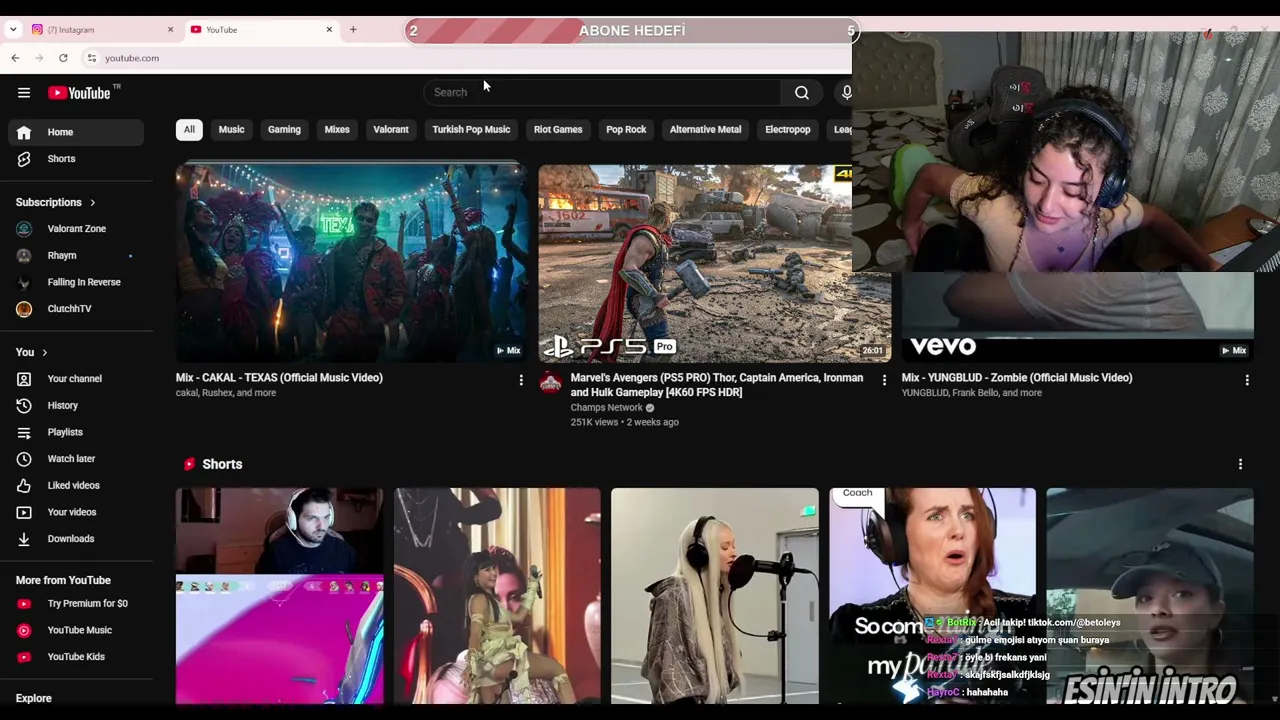Click the YouTube search input field
This screenshot has height=720, width=1280.
[602, 93]
